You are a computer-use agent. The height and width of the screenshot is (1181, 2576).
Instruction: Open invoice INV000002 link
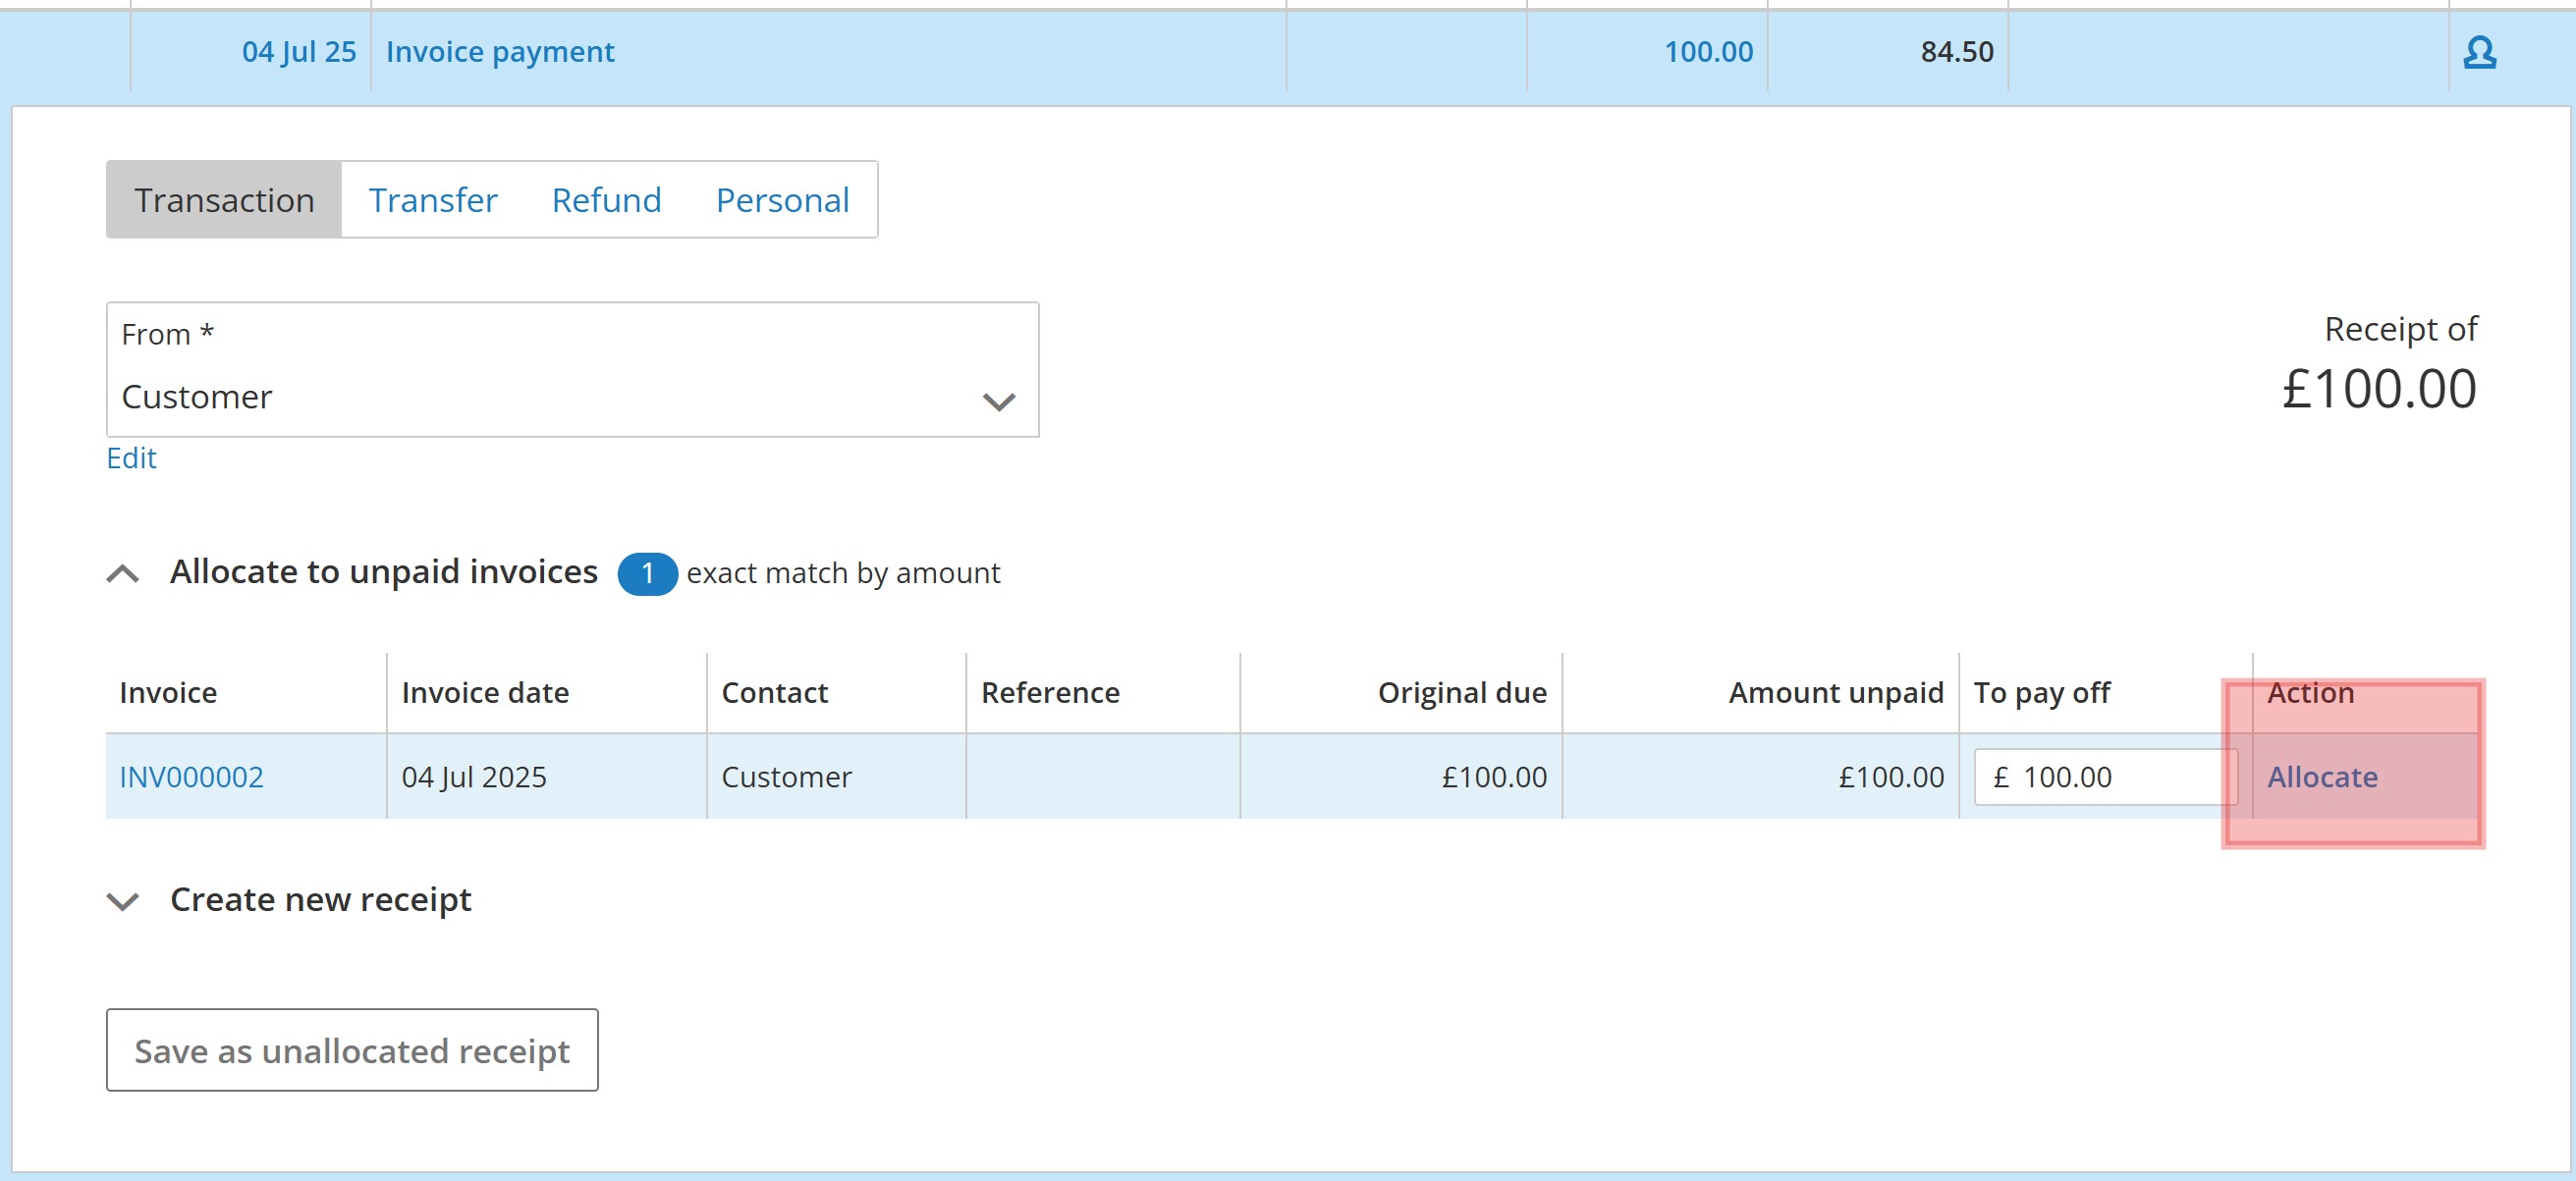tap(191, 777)
